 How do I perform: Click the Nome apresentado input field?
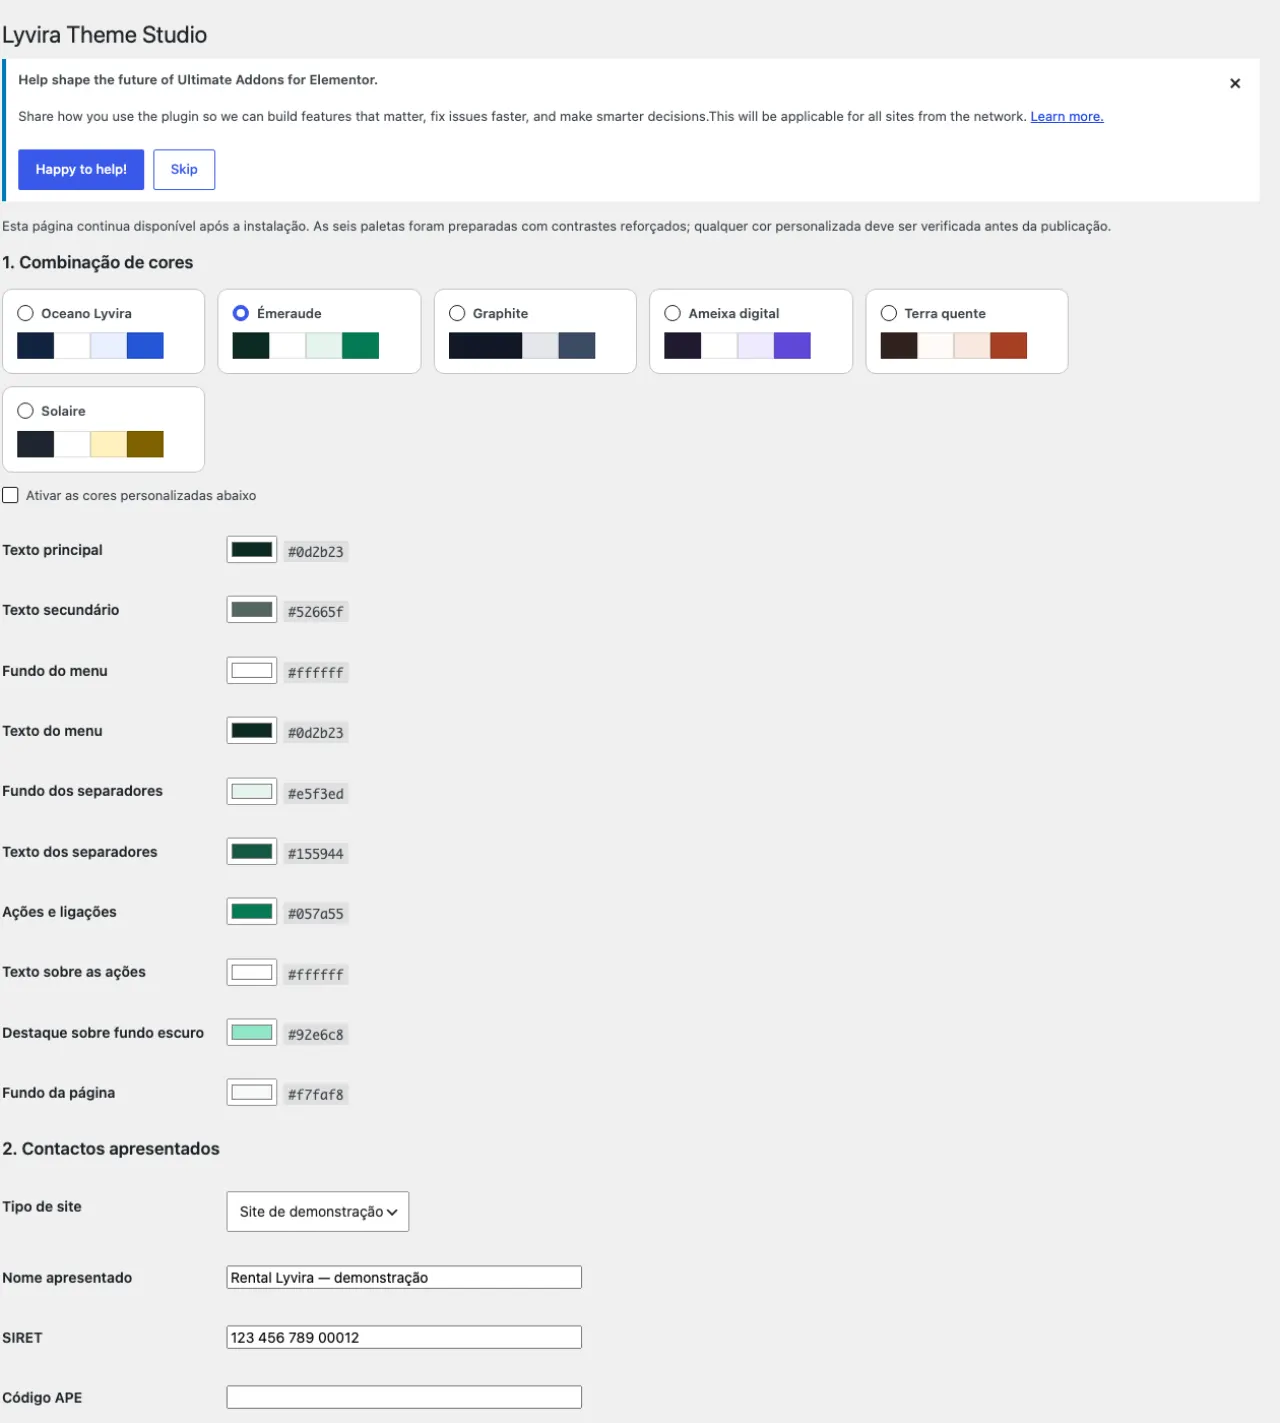pos(404,1277)
